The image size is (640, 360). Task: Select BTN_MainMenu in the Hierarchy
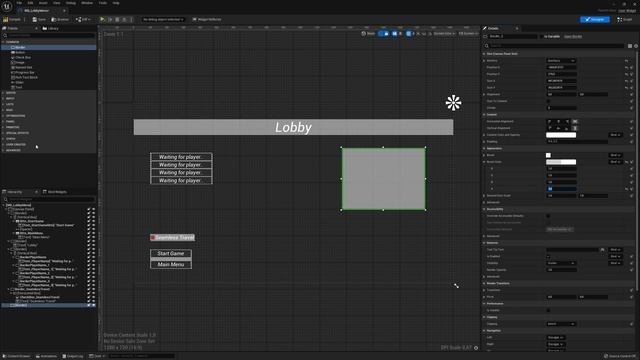(31, 233)
